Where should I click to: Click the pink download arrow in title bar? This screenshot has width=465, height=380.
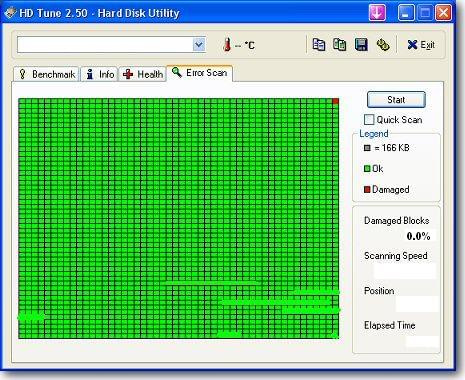coord(377,13)
